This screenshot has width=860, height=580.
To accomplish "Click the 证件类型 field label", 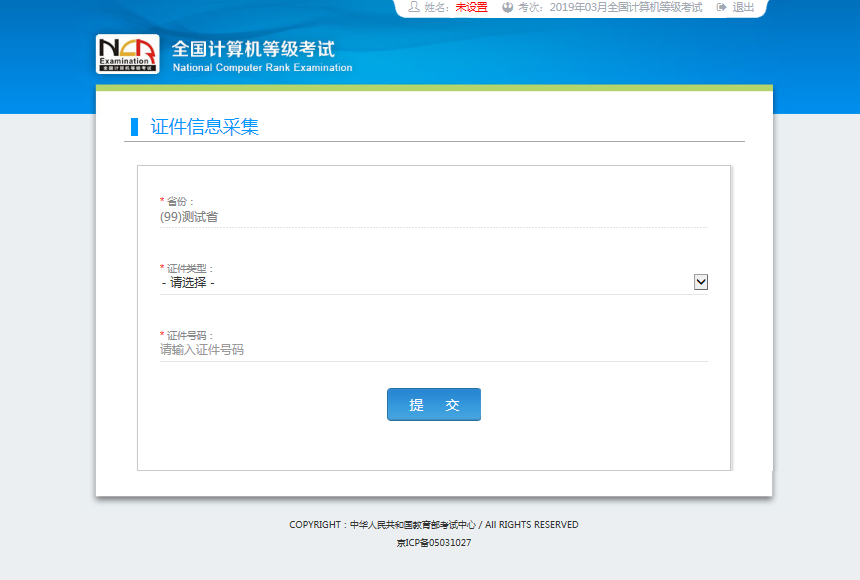I will coord(190,268).
